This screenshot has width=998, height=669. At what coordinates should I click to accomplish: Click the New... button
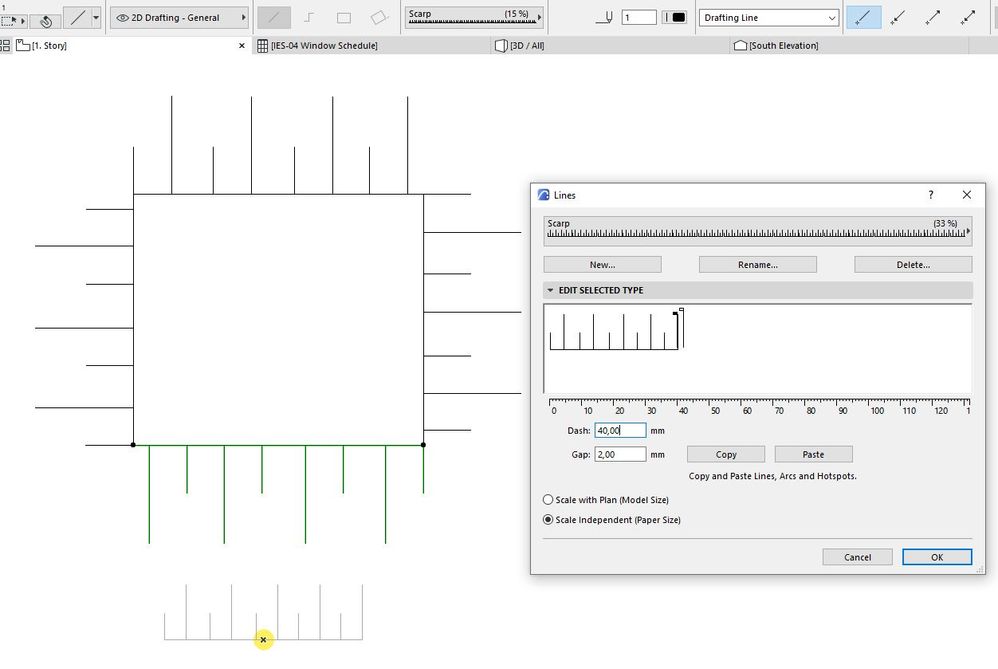[x=602, y=265]
